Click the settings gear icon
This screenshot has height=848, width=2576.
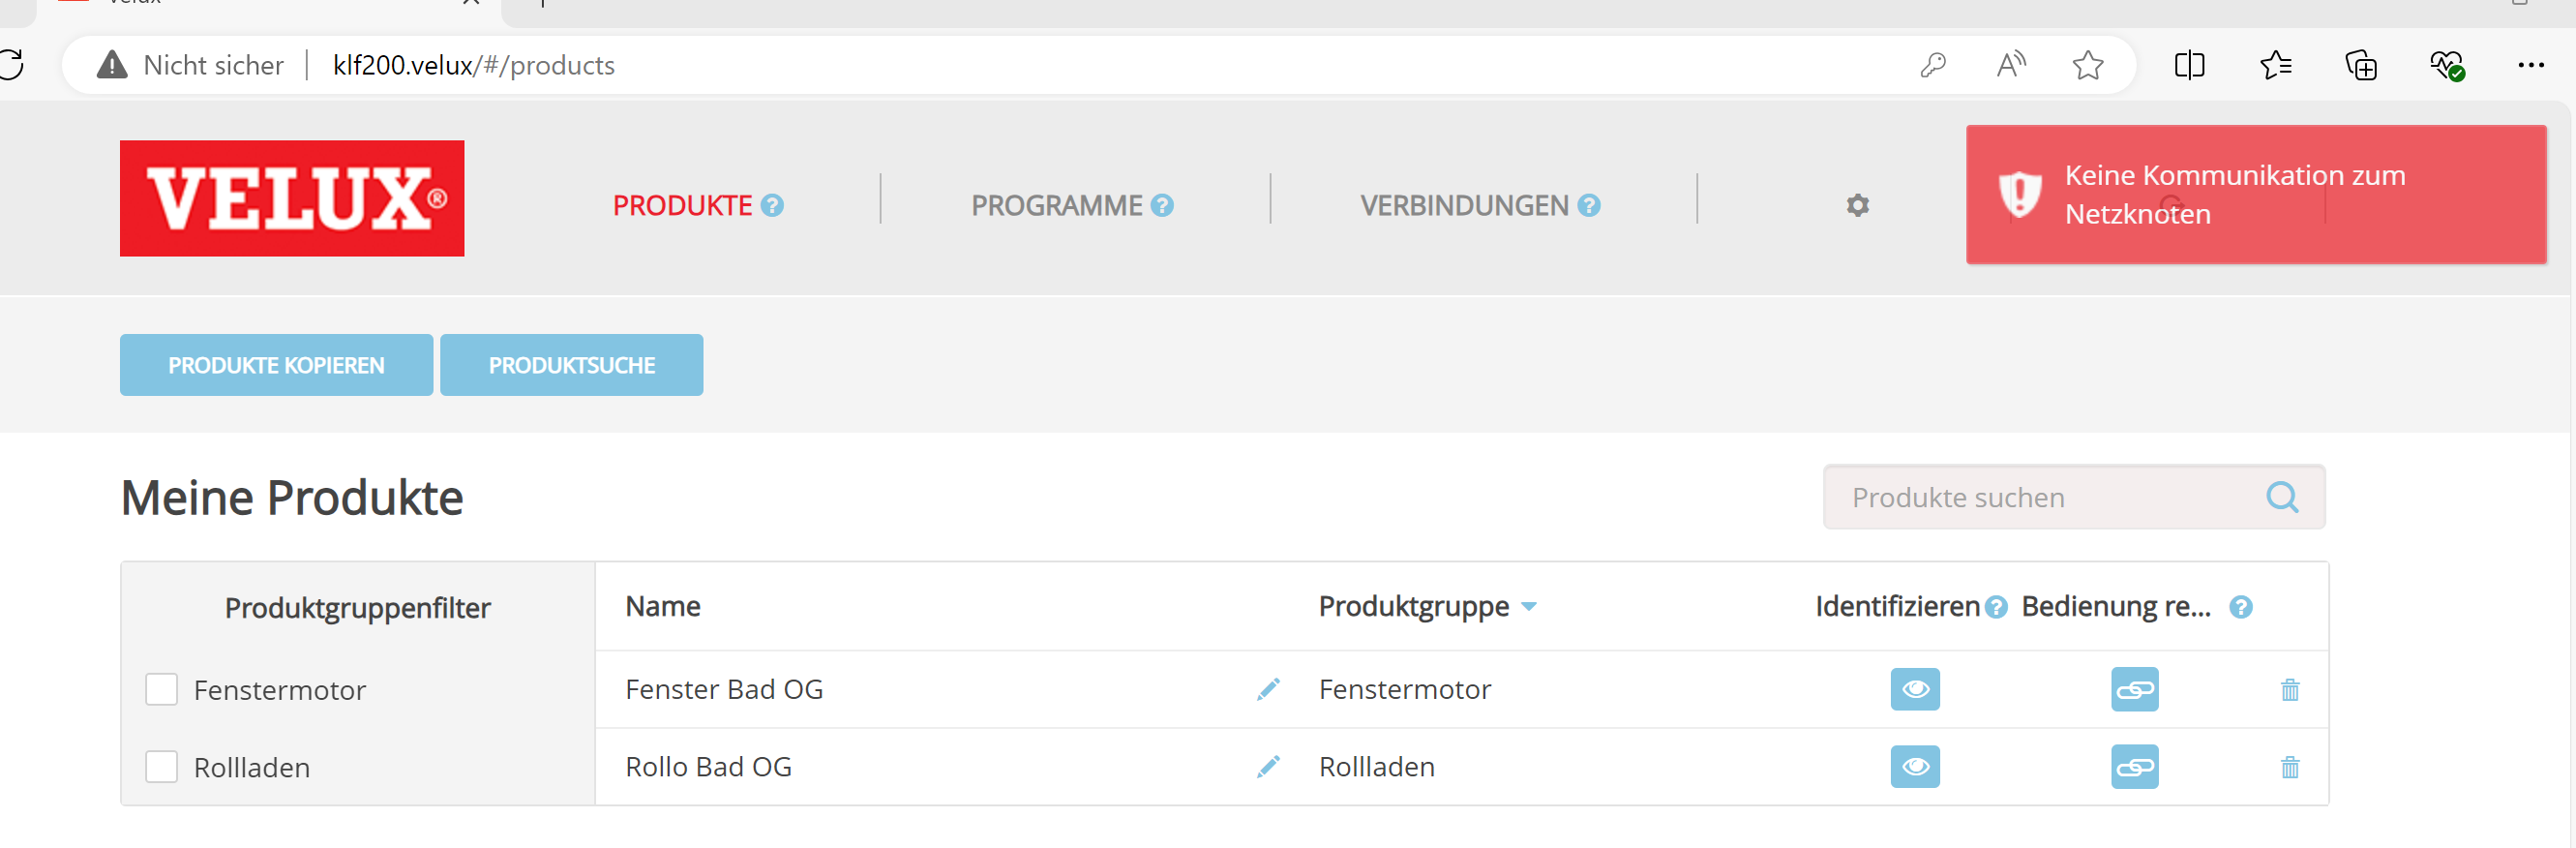click(1857, 205)
